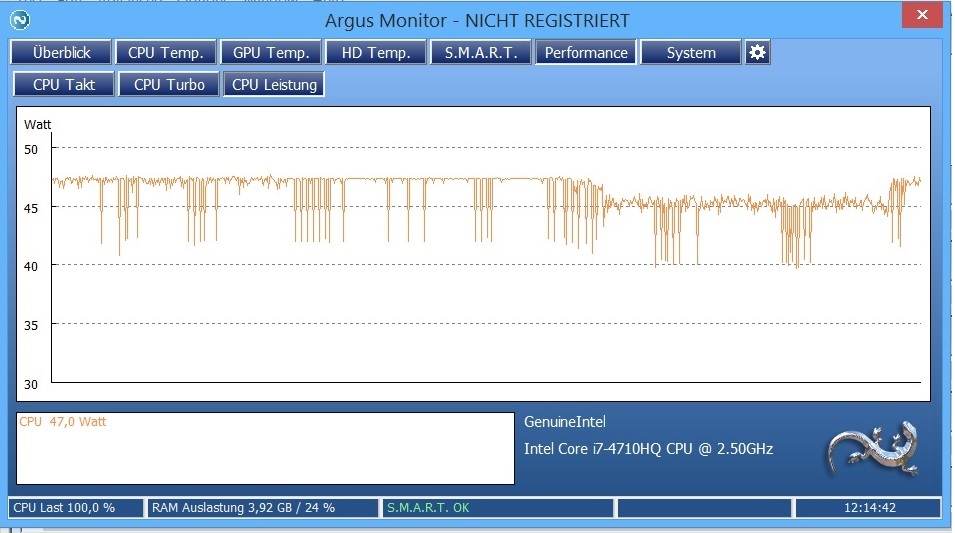This screenshot has width=955, height=533.
Task: Open the settings gear icon
Action: tap(757, 52)
